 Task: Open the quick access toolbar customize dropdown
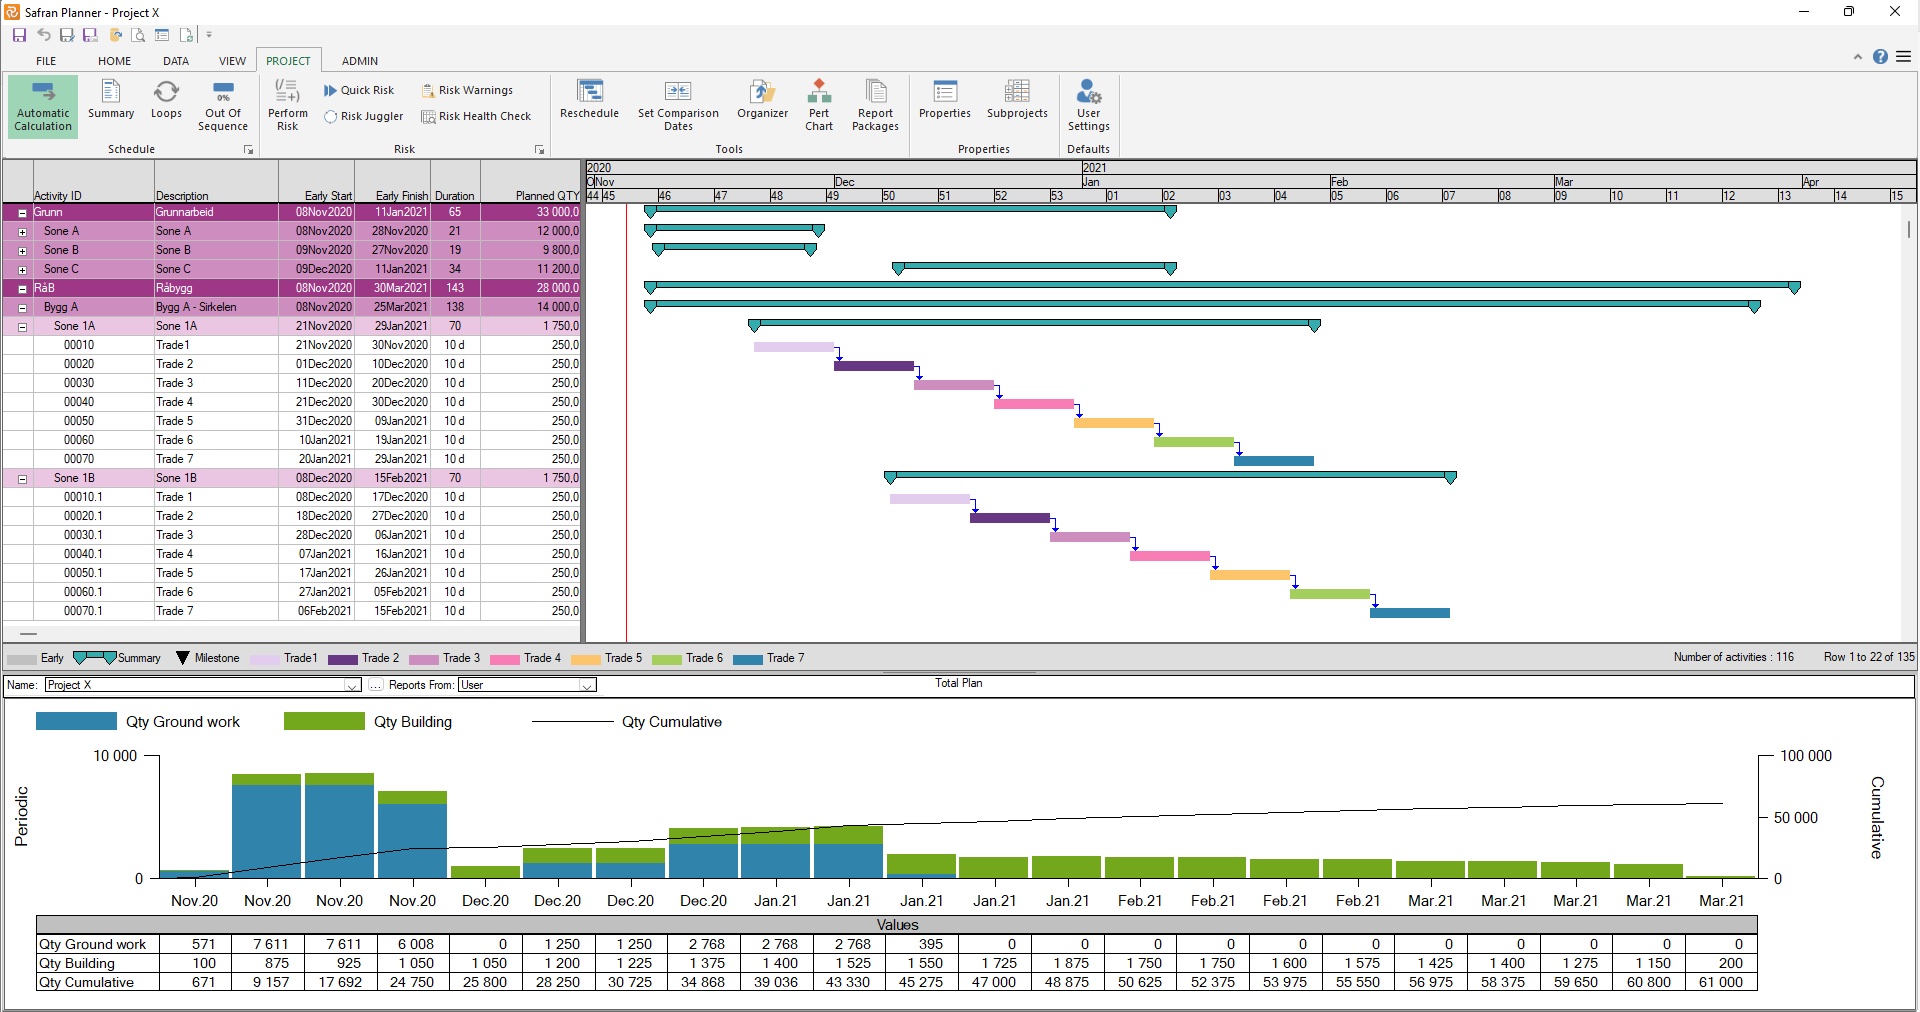(x=209, y=35)
